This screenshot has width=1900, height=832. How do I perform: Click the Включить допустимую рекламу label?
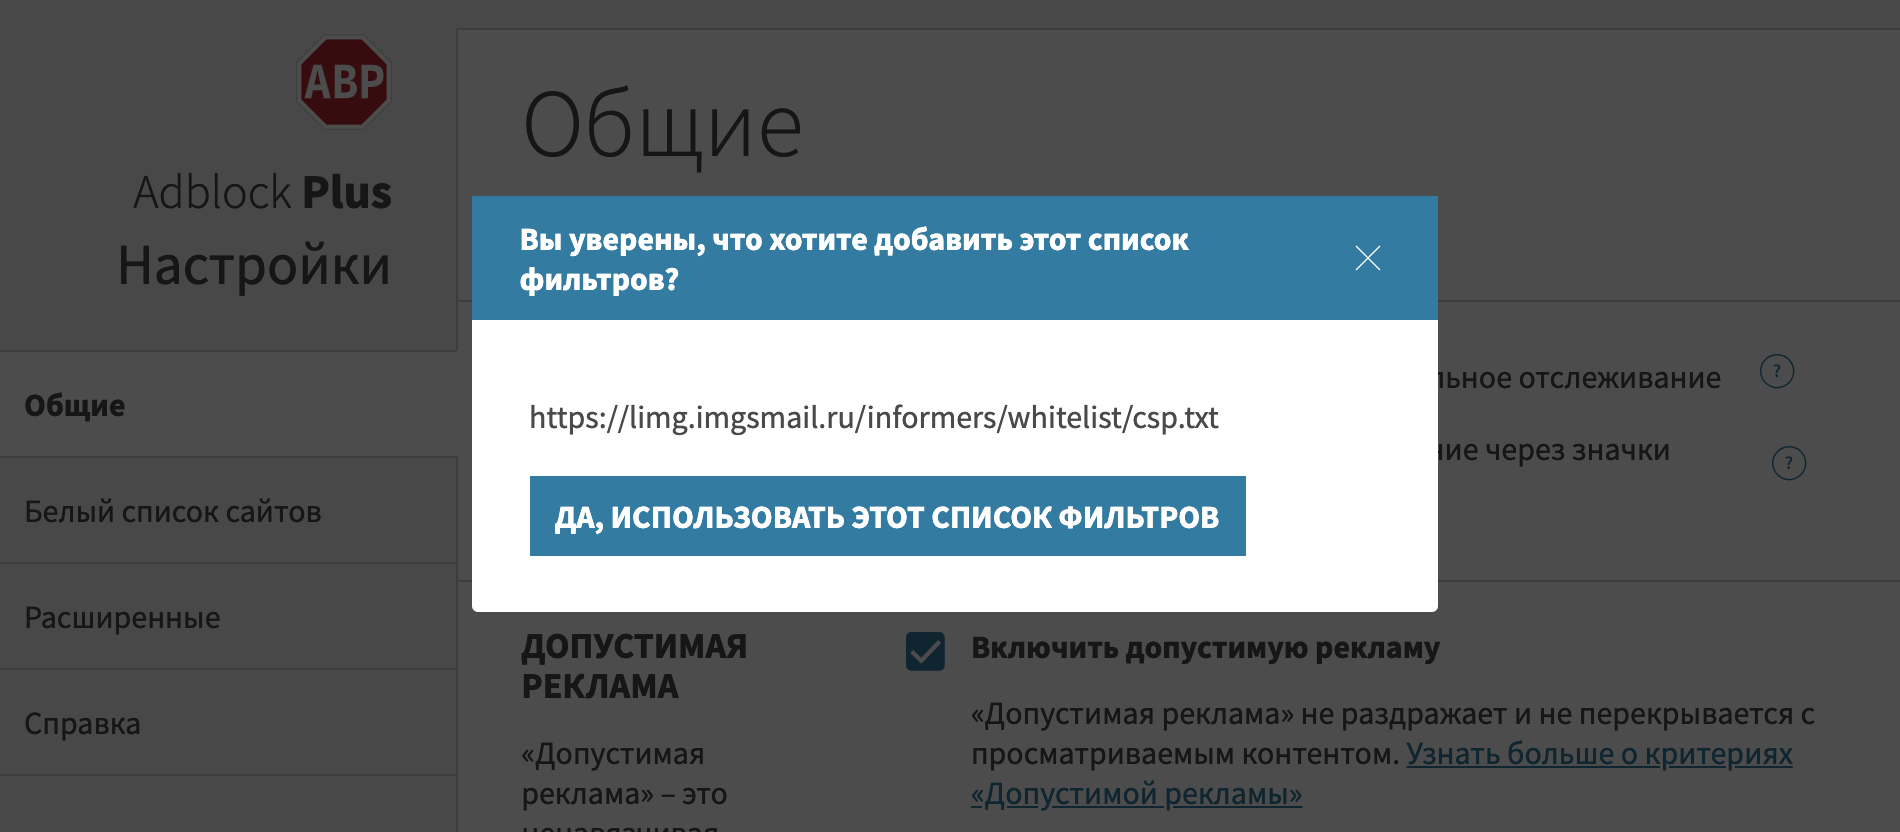pos(1205,648)
